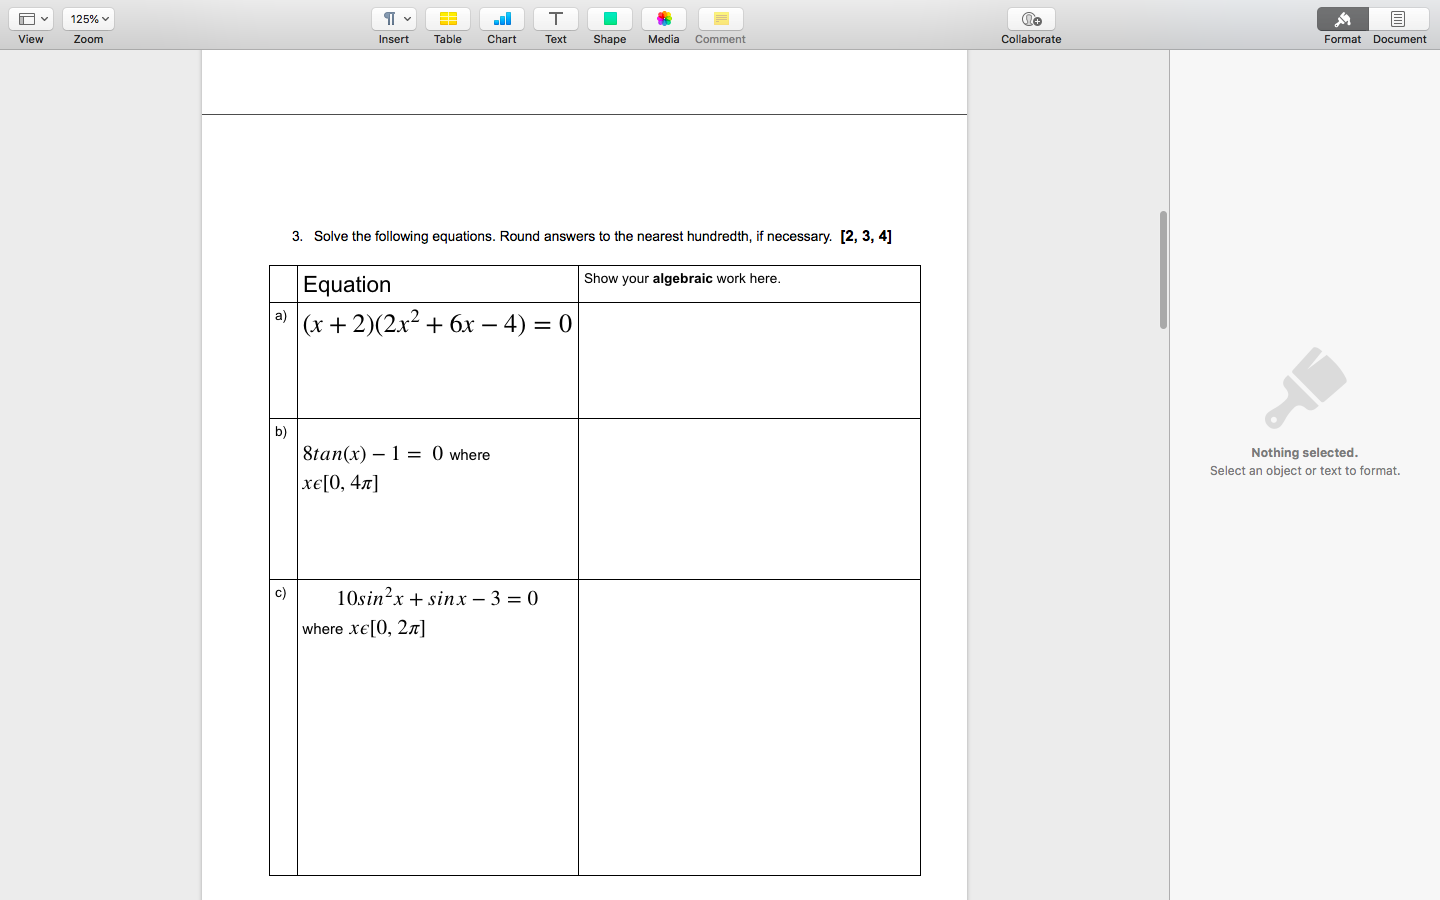The image size is (1440, 900).
Task: Click the marks text '[2, 3, 4]'
Action: click(866, 236)
